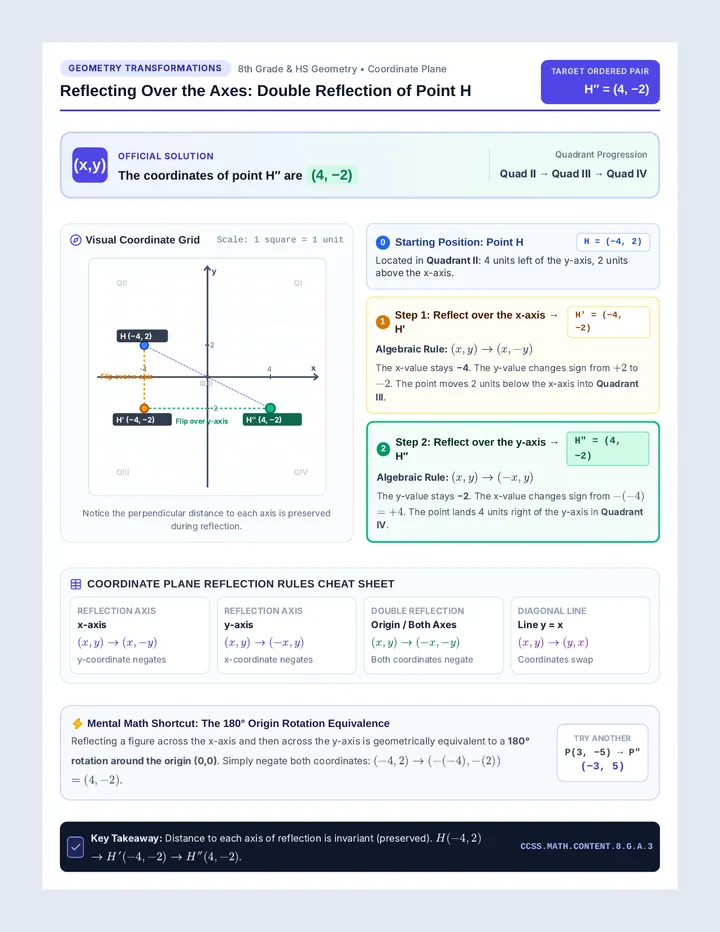
Task: Click the green Flip over y-axis label
Action: coord(202,421)
